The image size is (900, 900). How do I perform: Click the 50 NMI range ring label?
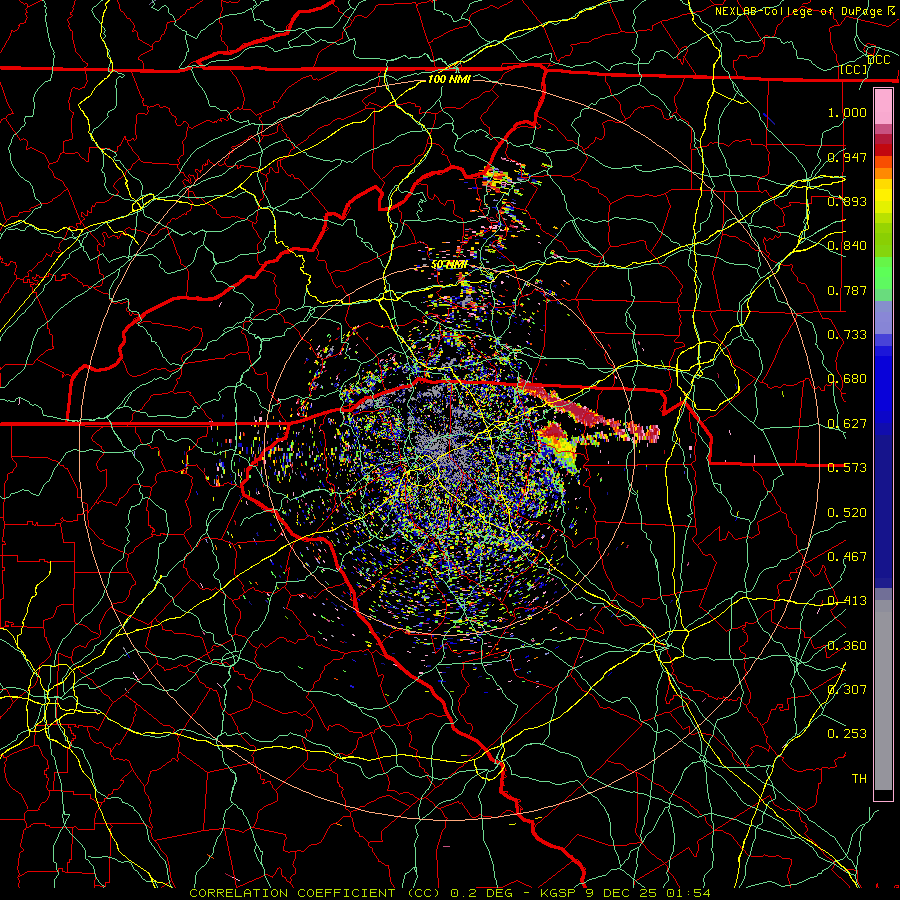(449, 265)
